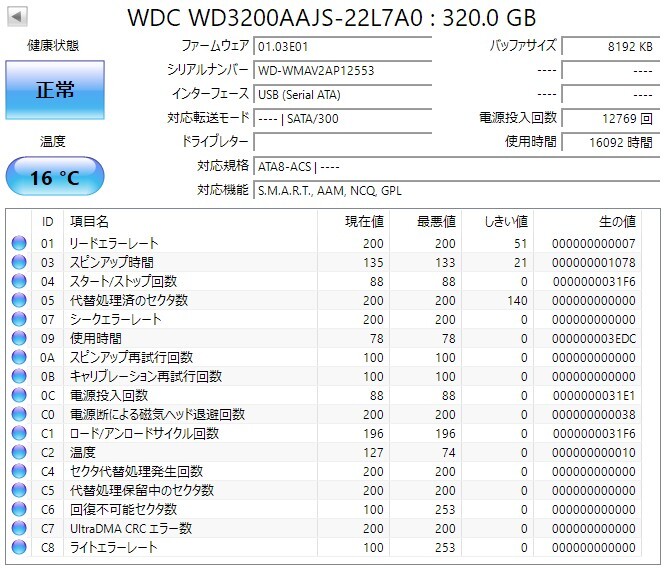
Task: Click raw value 000000000010 in temperature row
Action: coord(594,453)
